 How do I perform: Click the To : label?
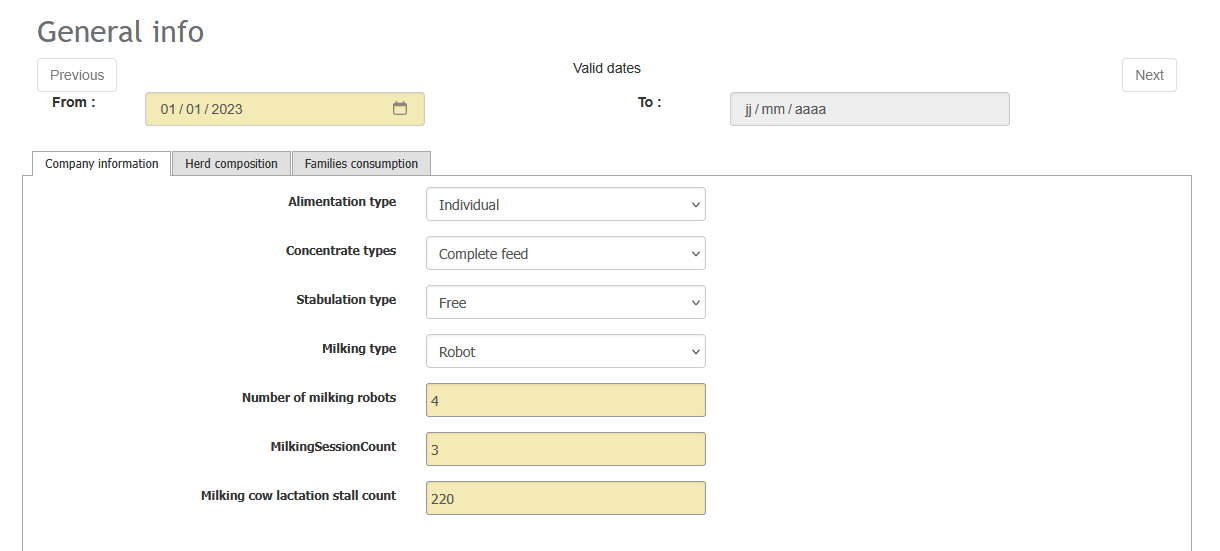tap(650, 102)
